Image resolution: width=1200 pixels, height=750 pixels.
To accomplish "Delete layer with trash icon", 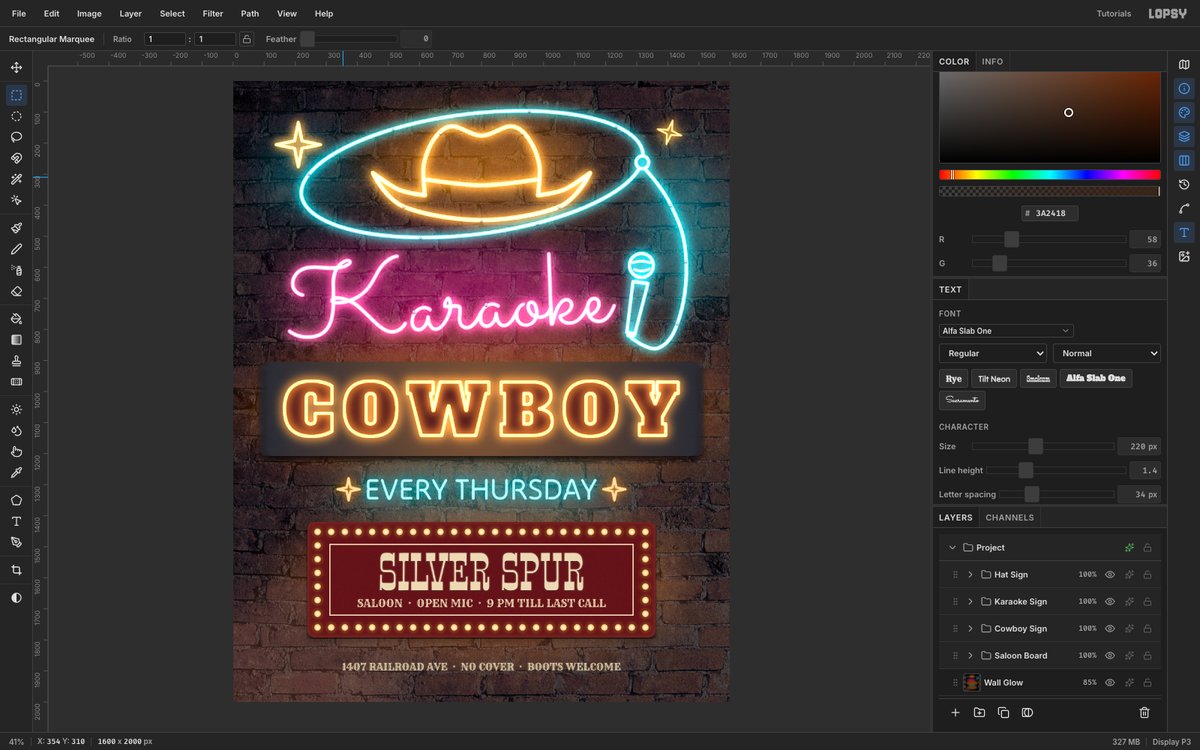I will (x=1144, y=712).
